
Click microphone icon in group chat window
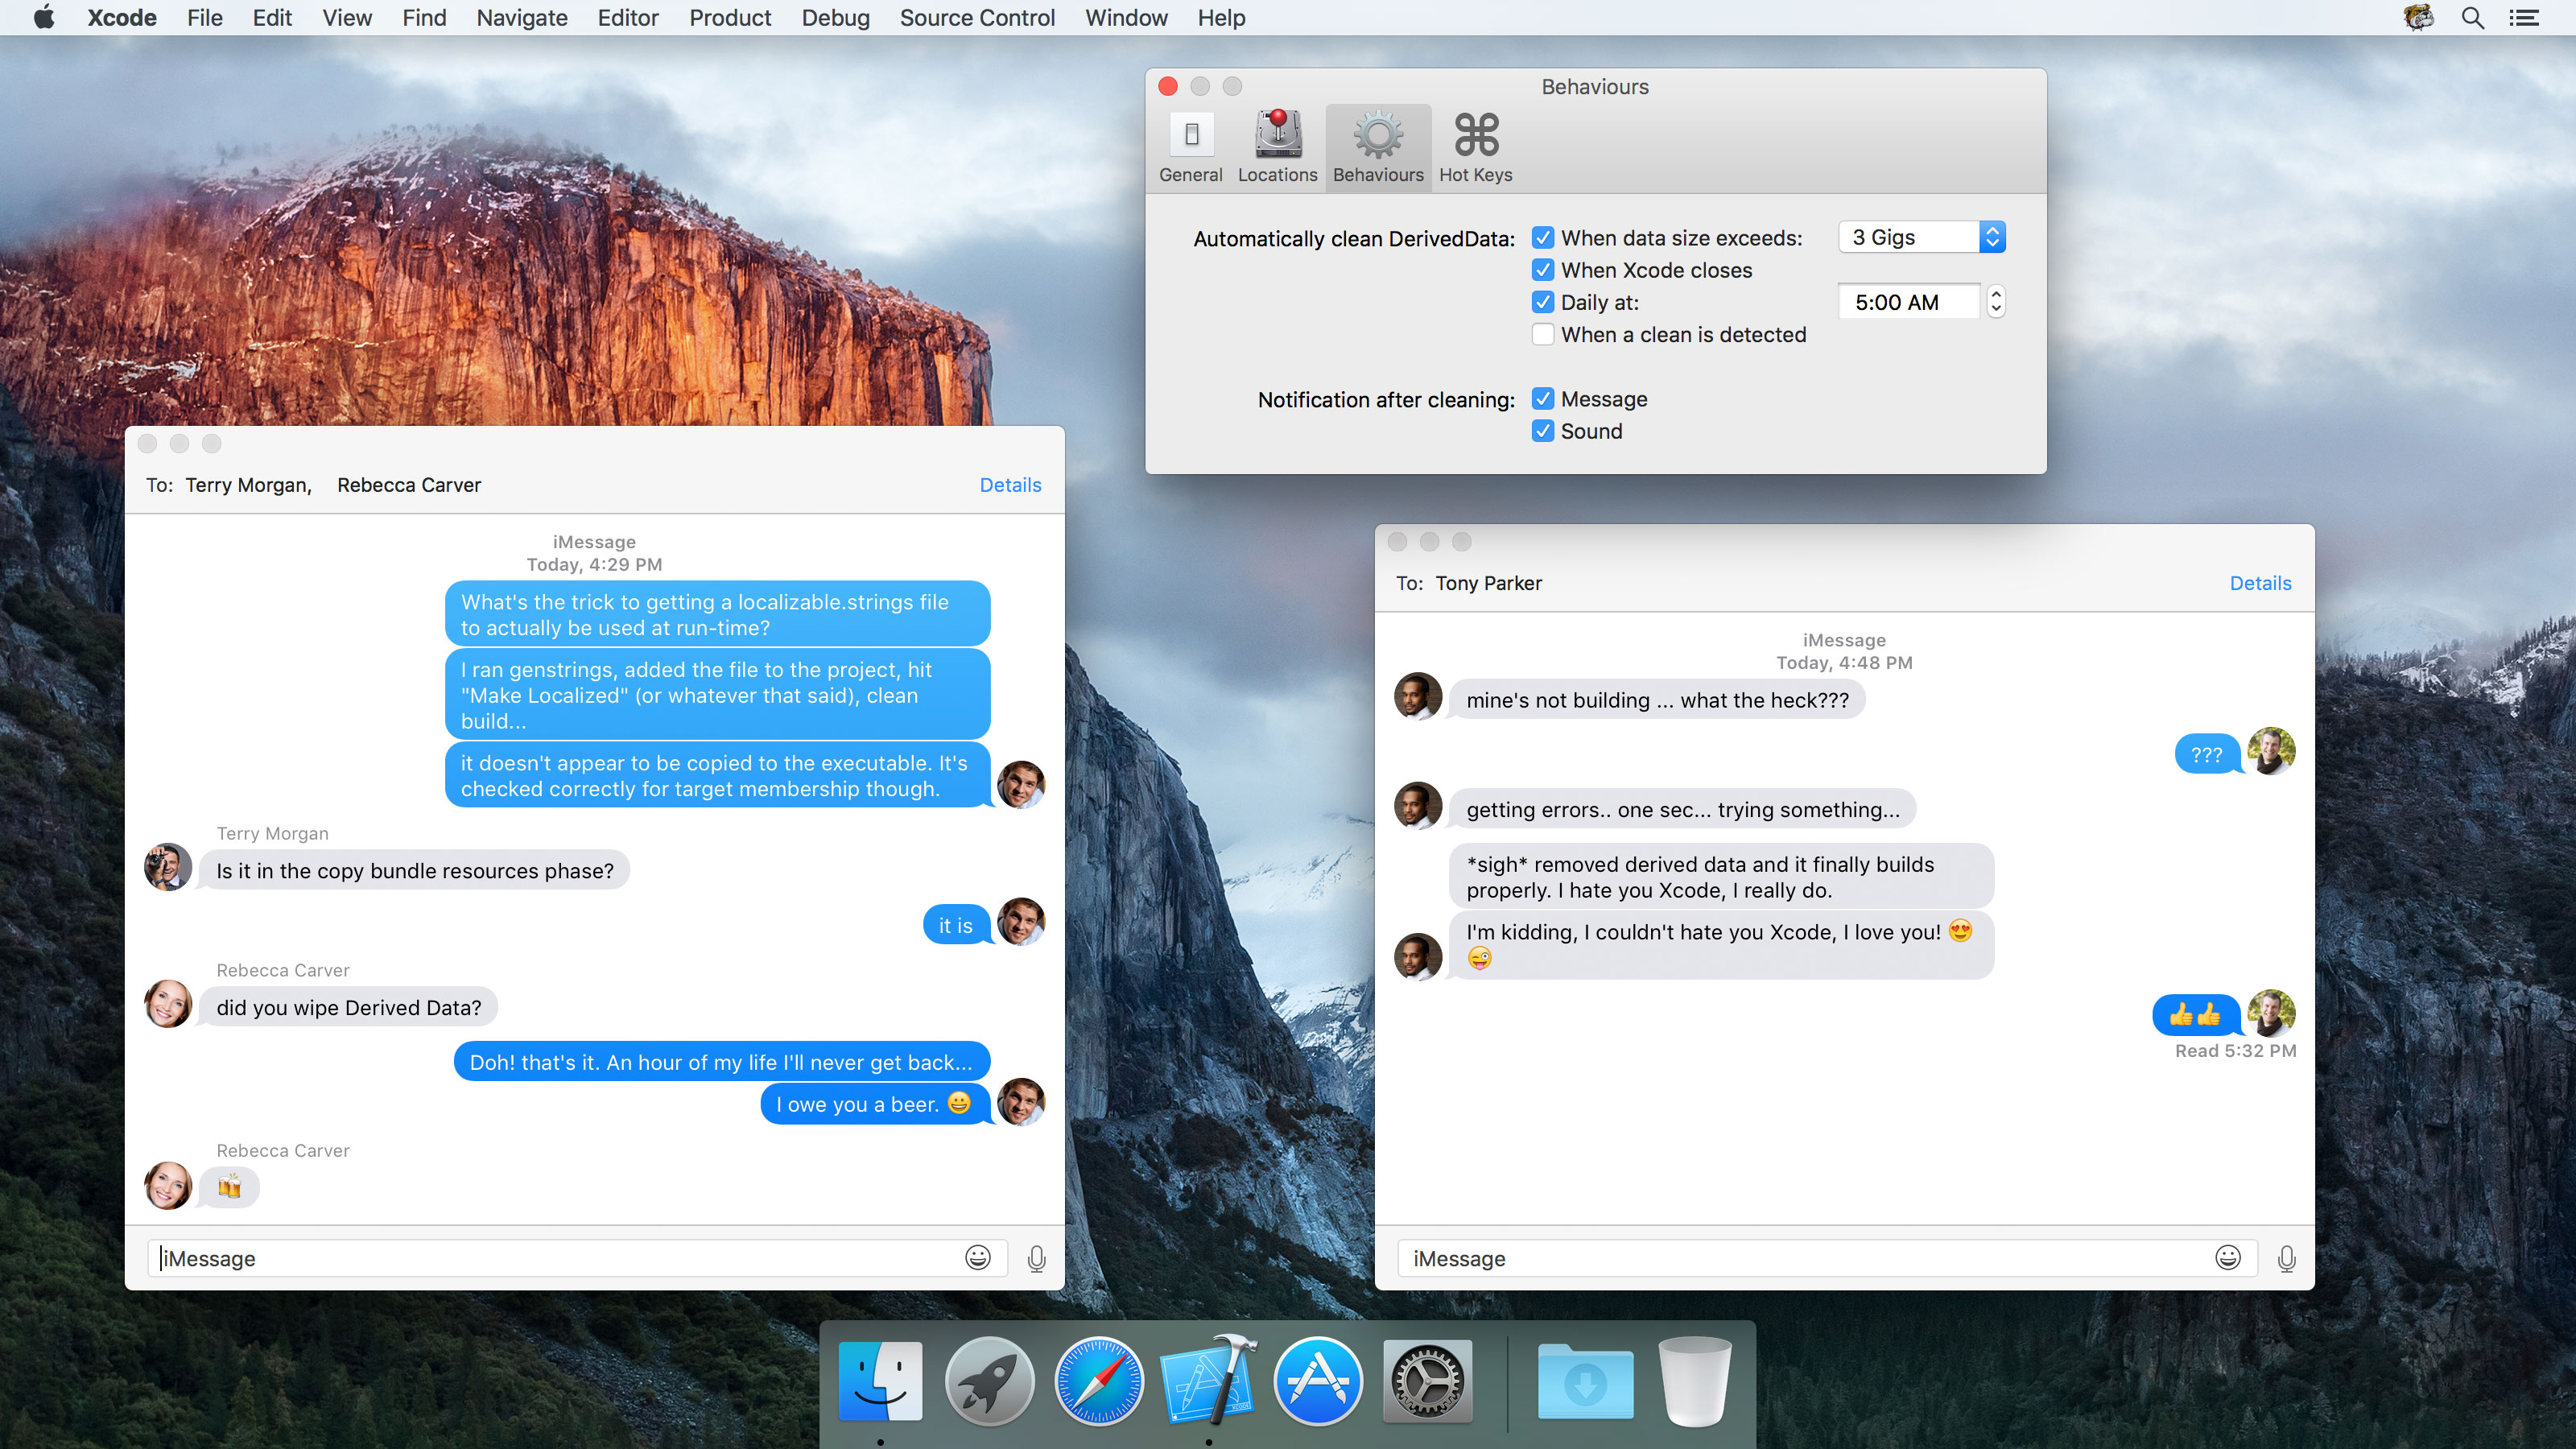pyautogui.click(x=1037, y=1258)
